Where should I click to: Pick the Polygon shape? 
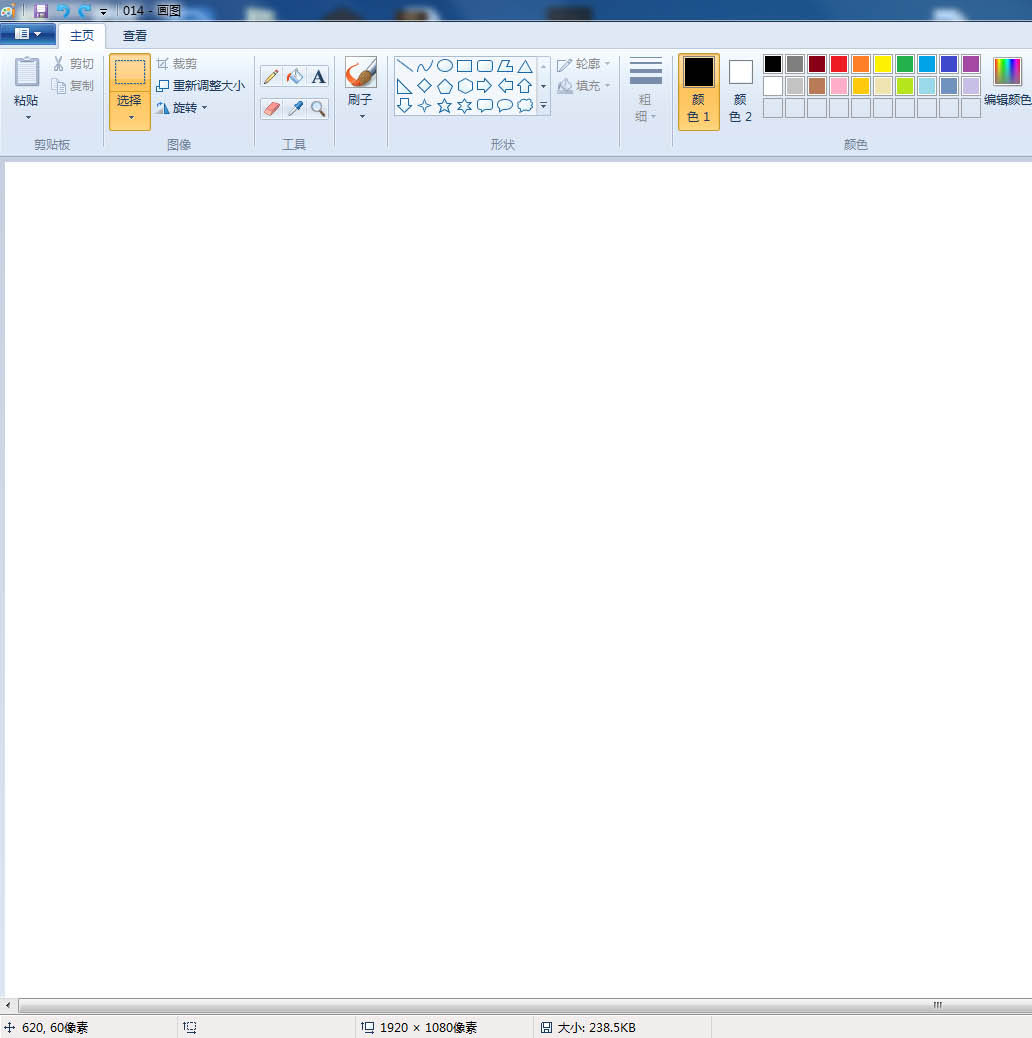[505, 66]
